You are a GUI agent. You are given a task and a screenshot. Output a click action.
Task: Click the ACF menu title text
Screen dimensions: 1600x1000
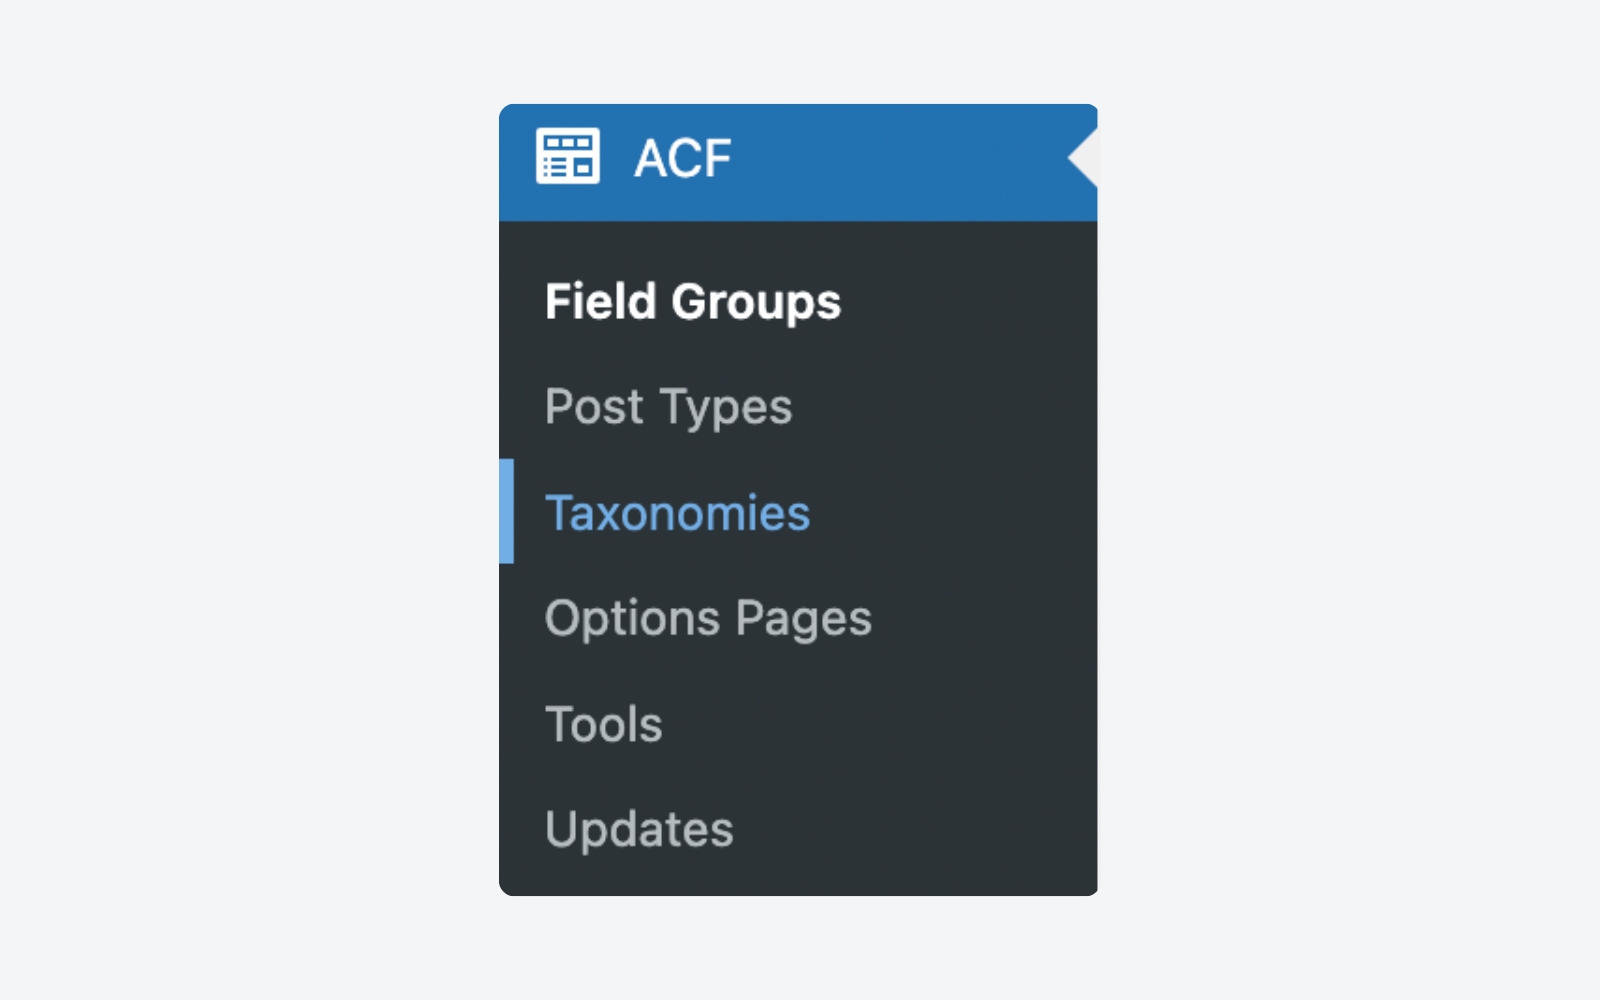click(683, 159)
